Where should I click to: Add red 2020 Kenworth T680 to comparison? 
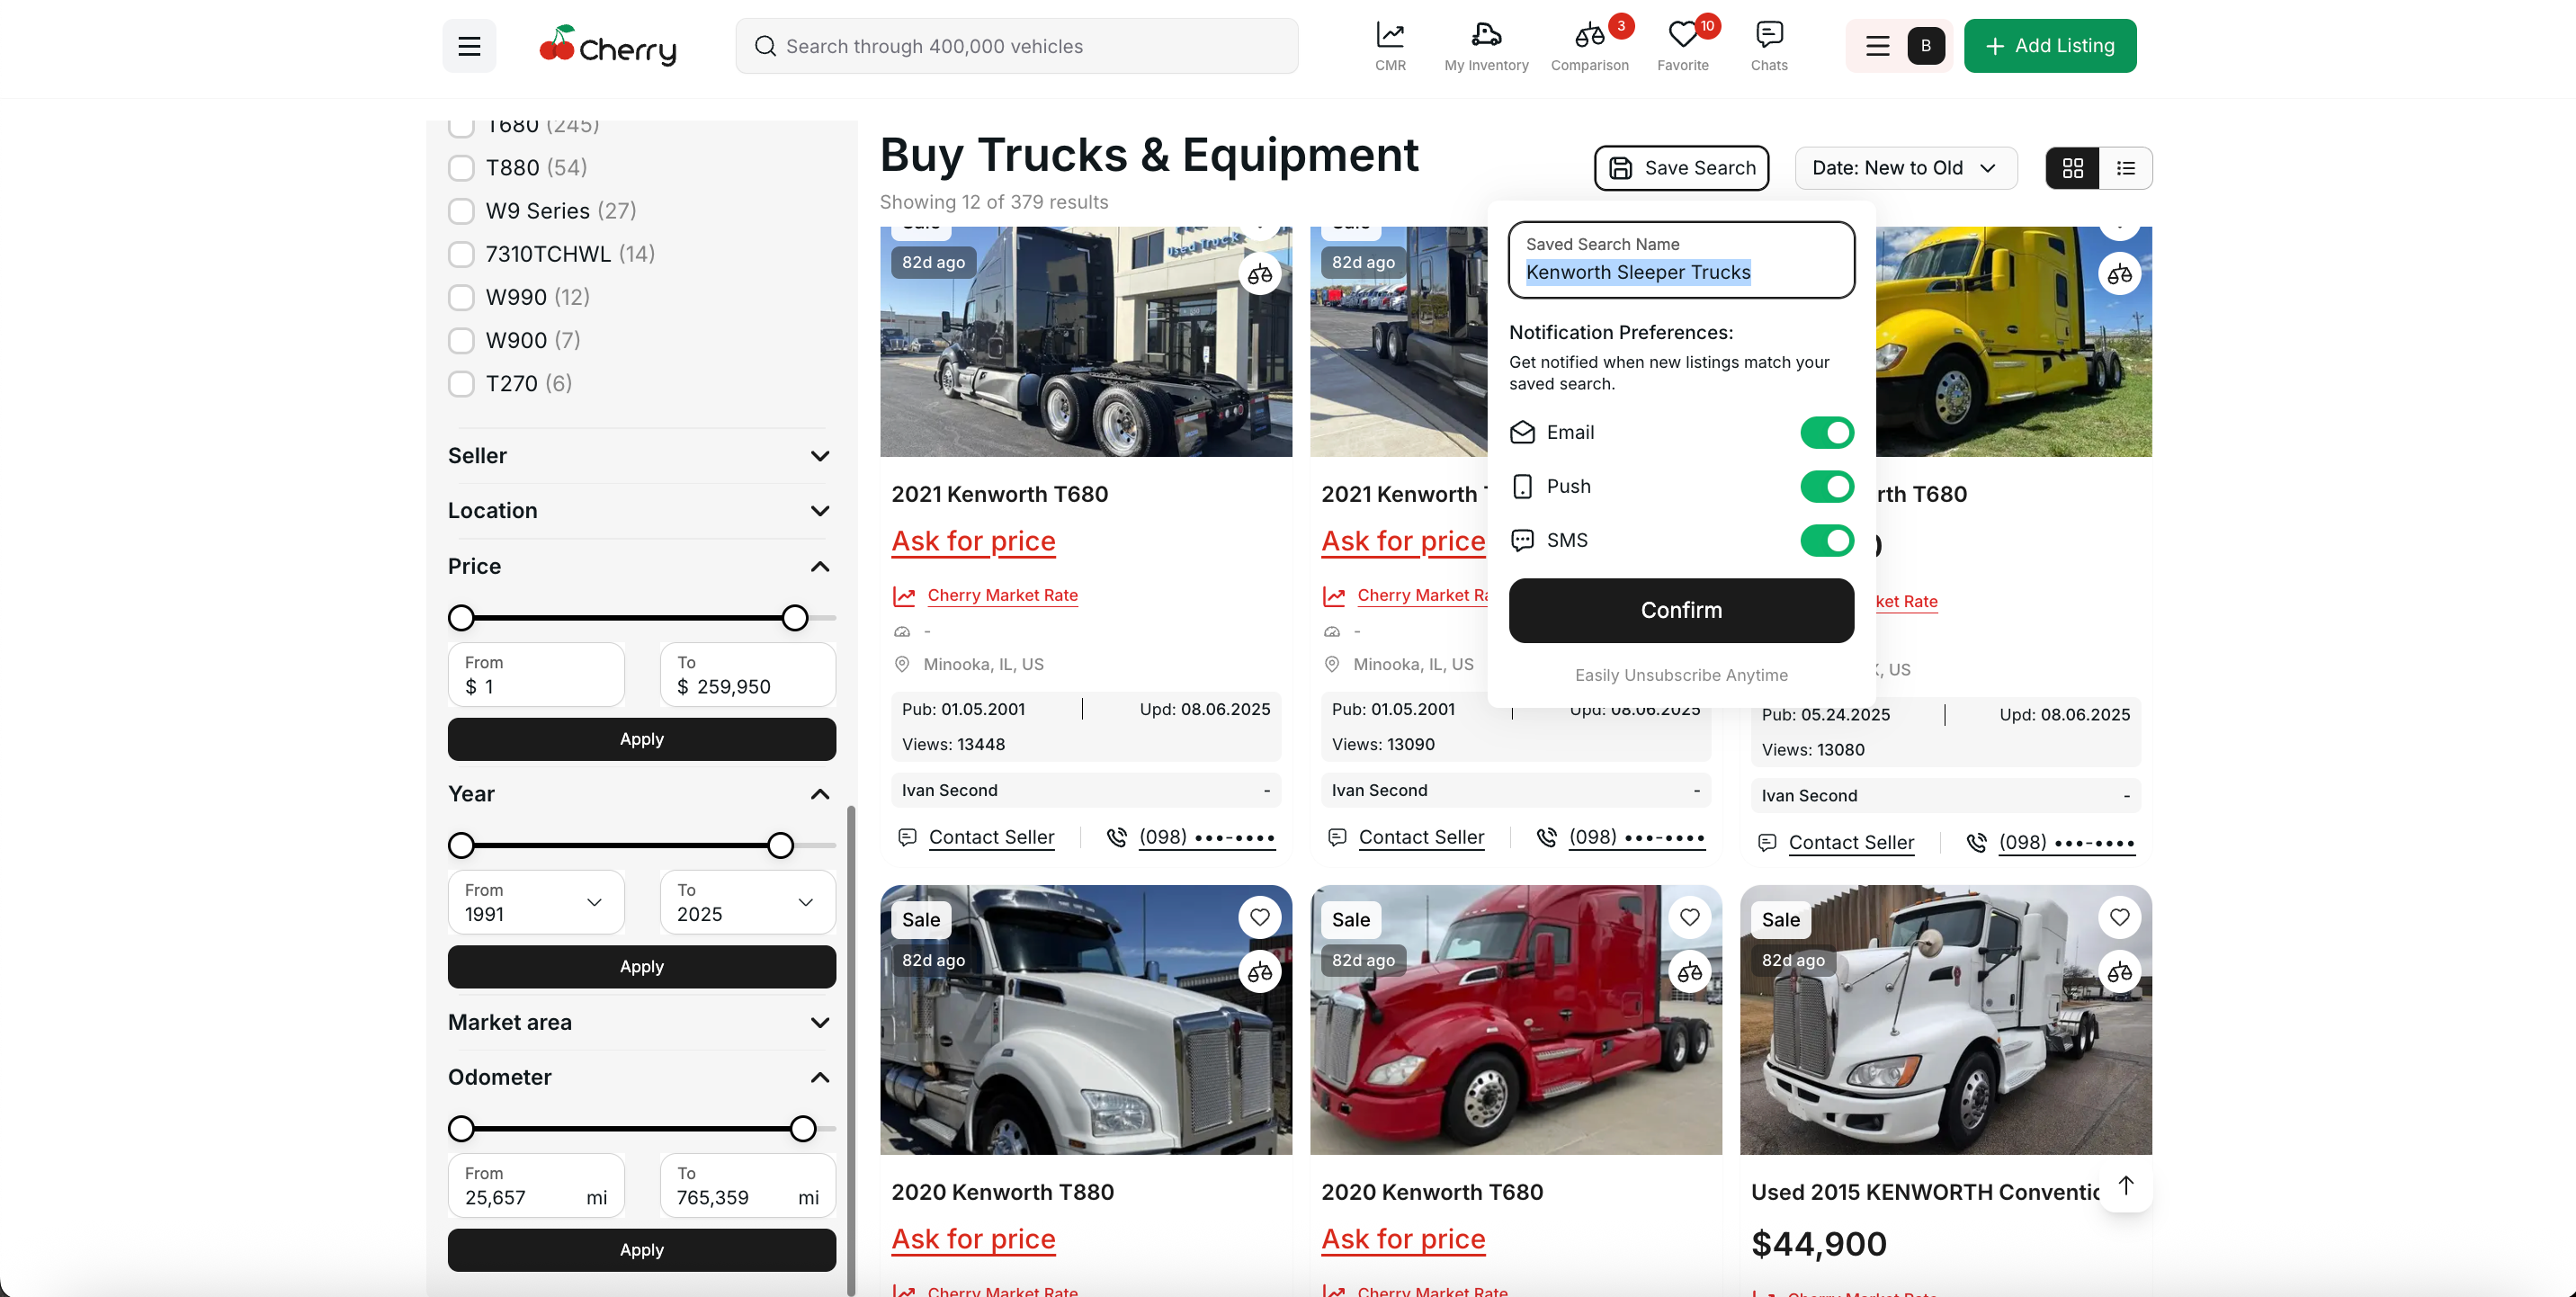coord(1690,972)
